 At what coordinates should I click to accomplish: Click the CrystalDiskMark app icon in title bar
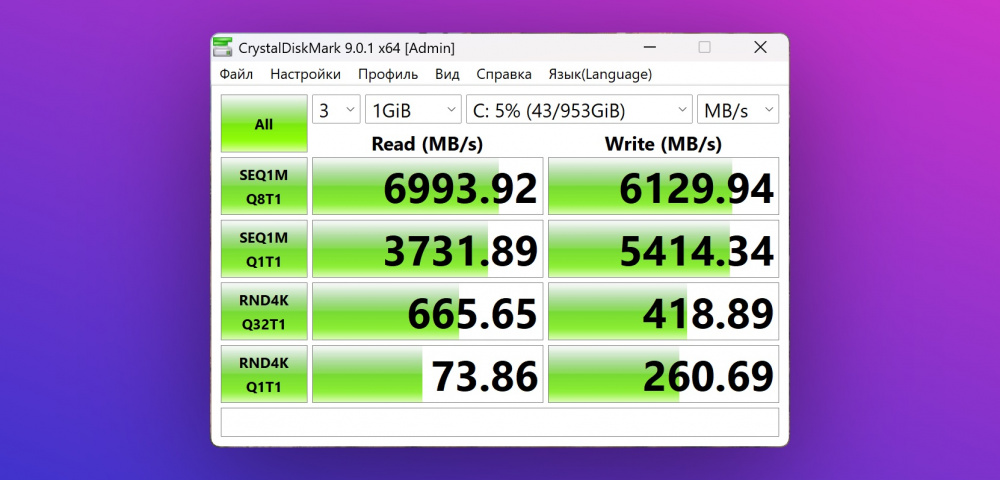point(223,48)
